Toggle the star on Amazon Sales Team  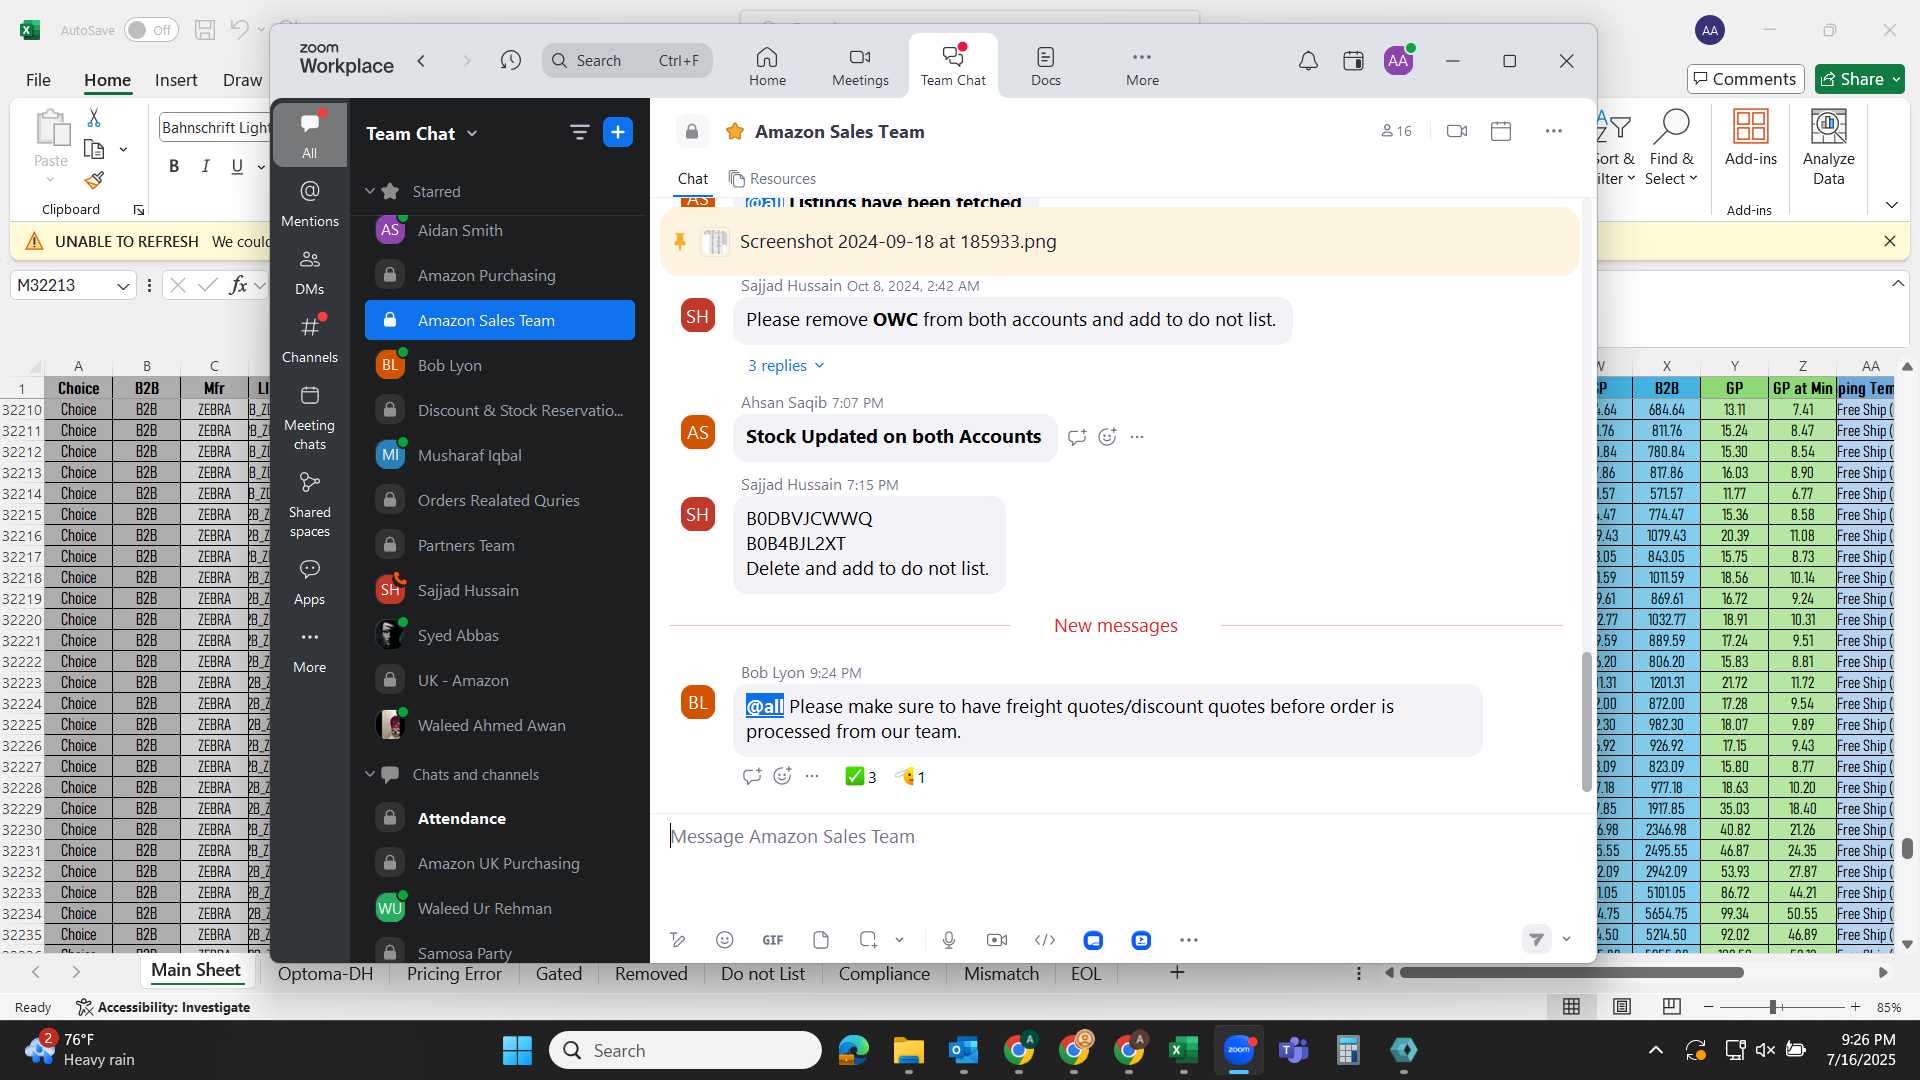734,132
